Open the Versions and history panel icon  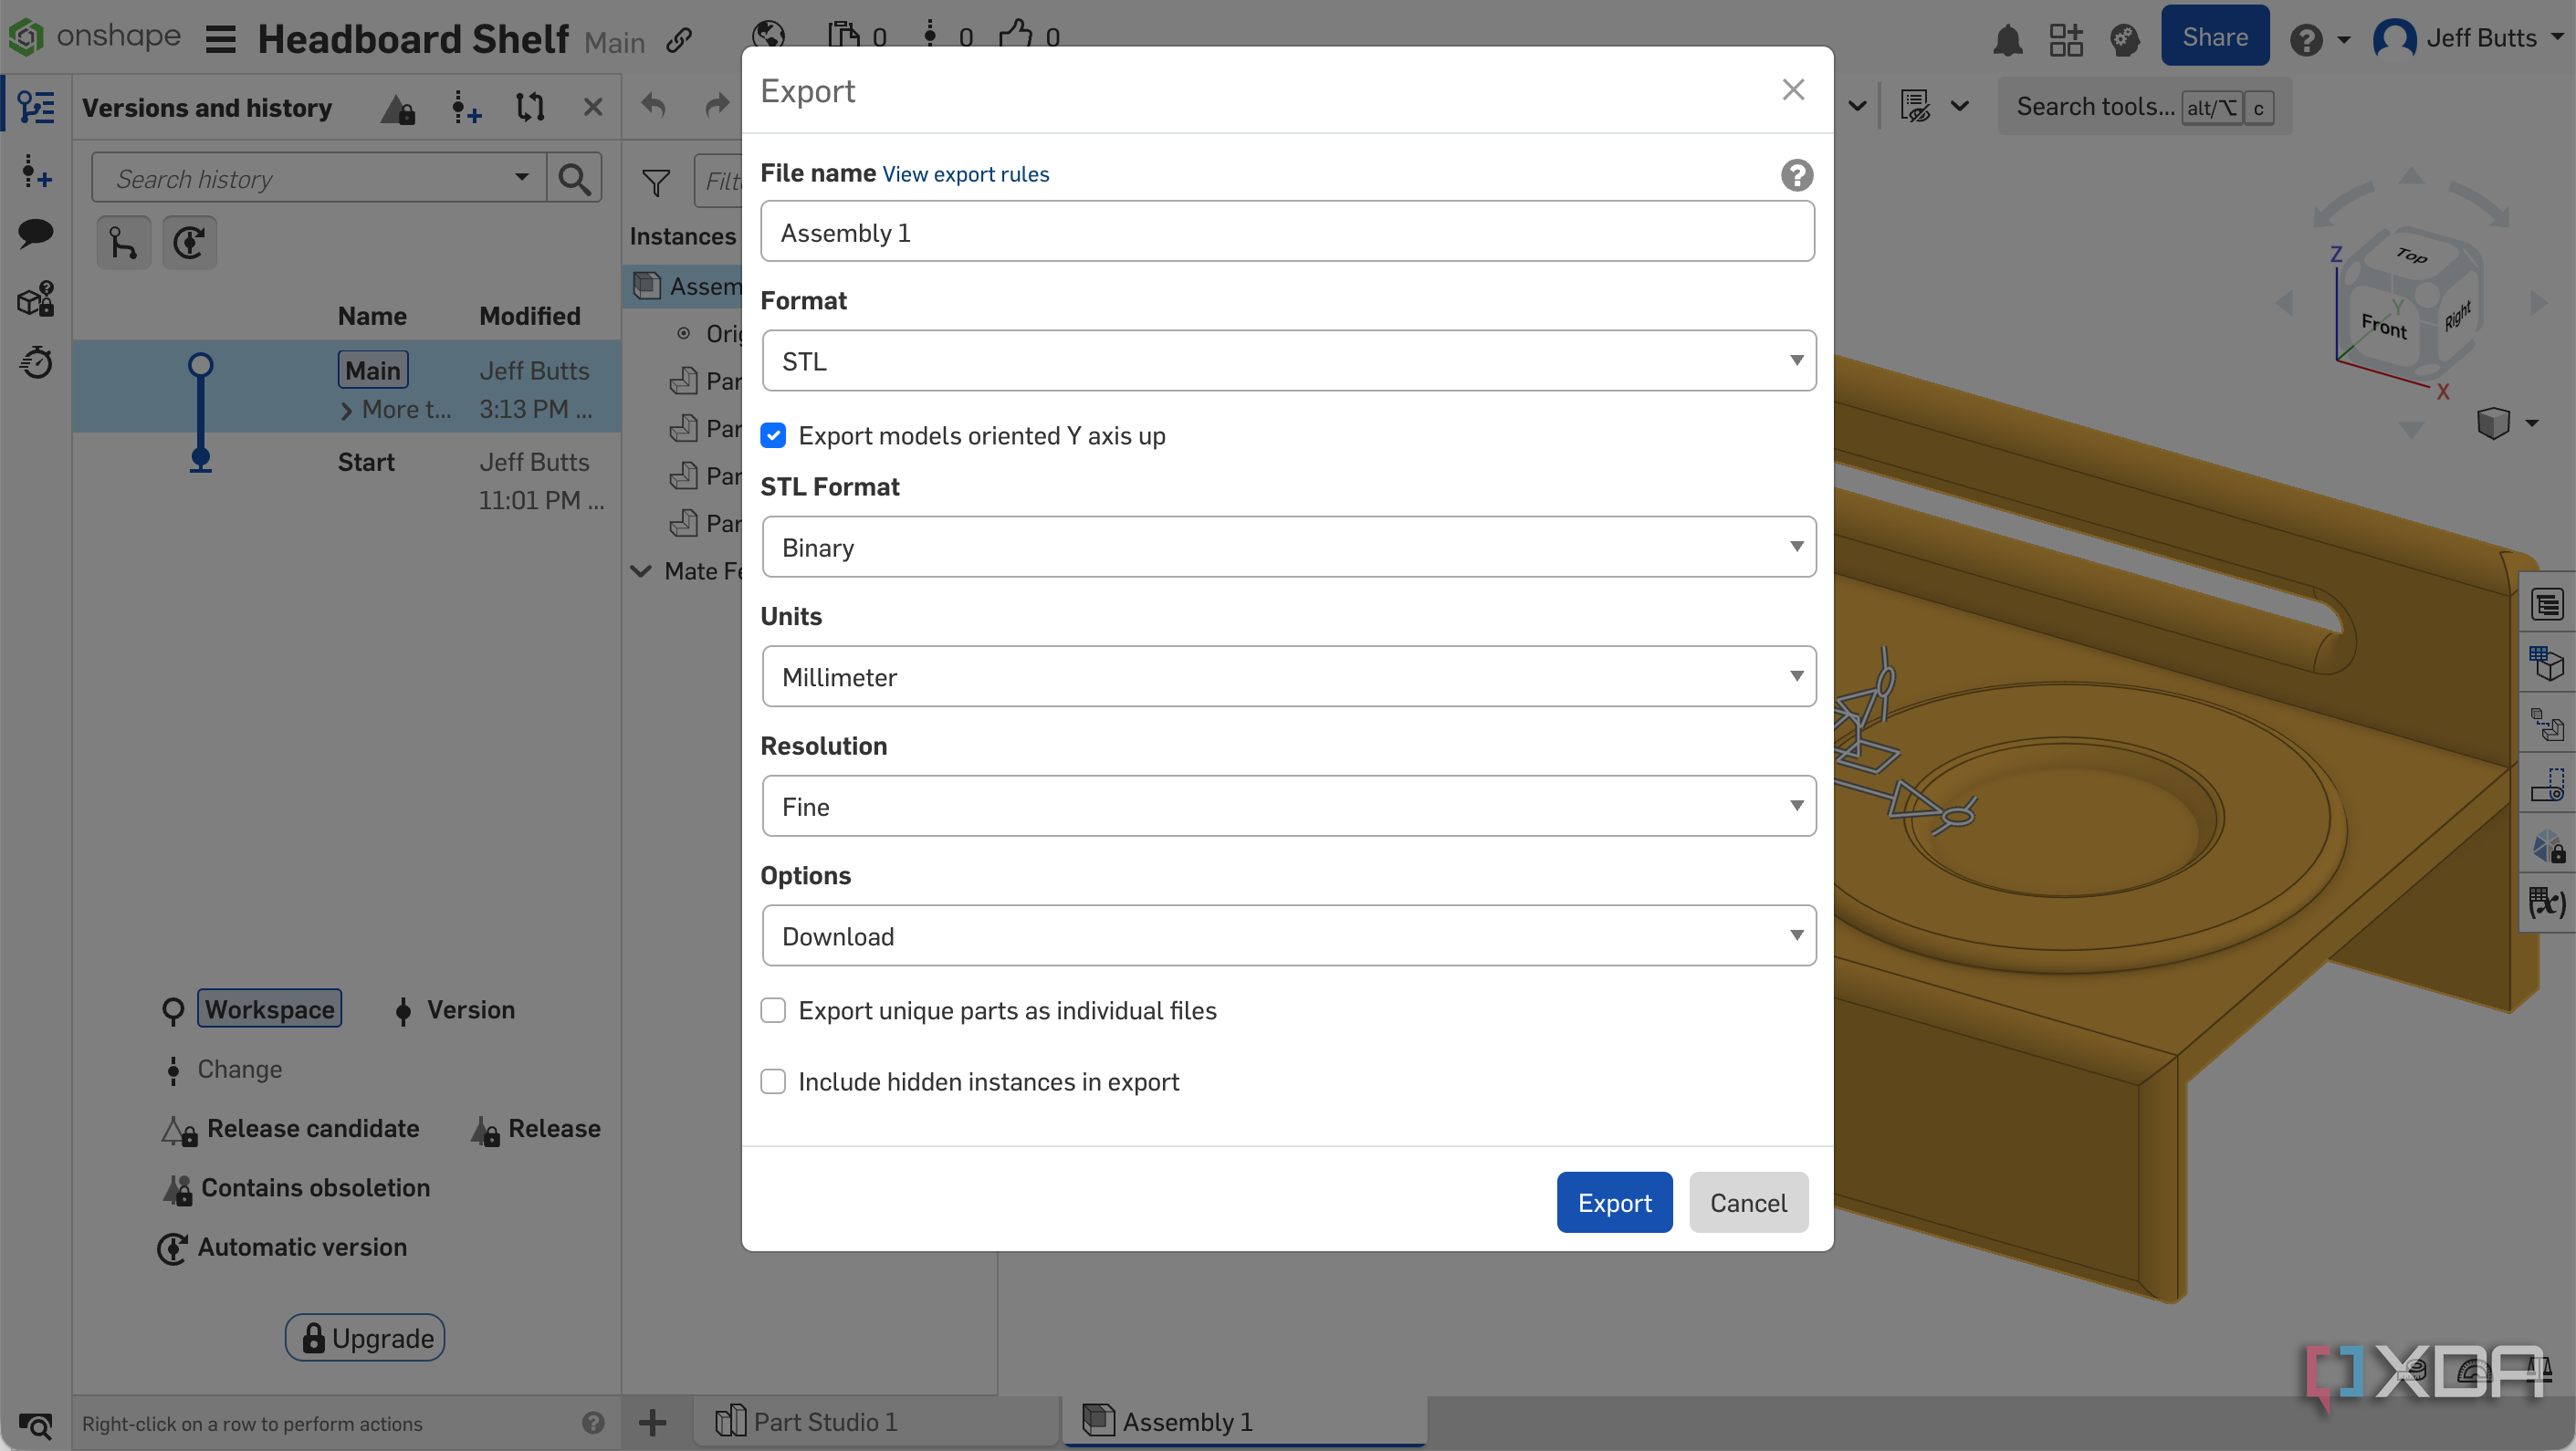click(x=36, y=107)
